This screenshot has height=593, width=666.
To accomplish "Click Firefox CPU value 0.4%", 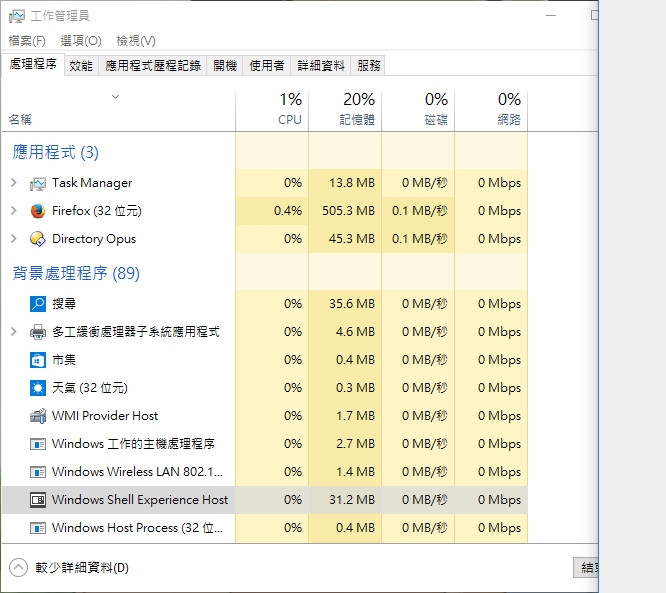I will click(288, 211).
